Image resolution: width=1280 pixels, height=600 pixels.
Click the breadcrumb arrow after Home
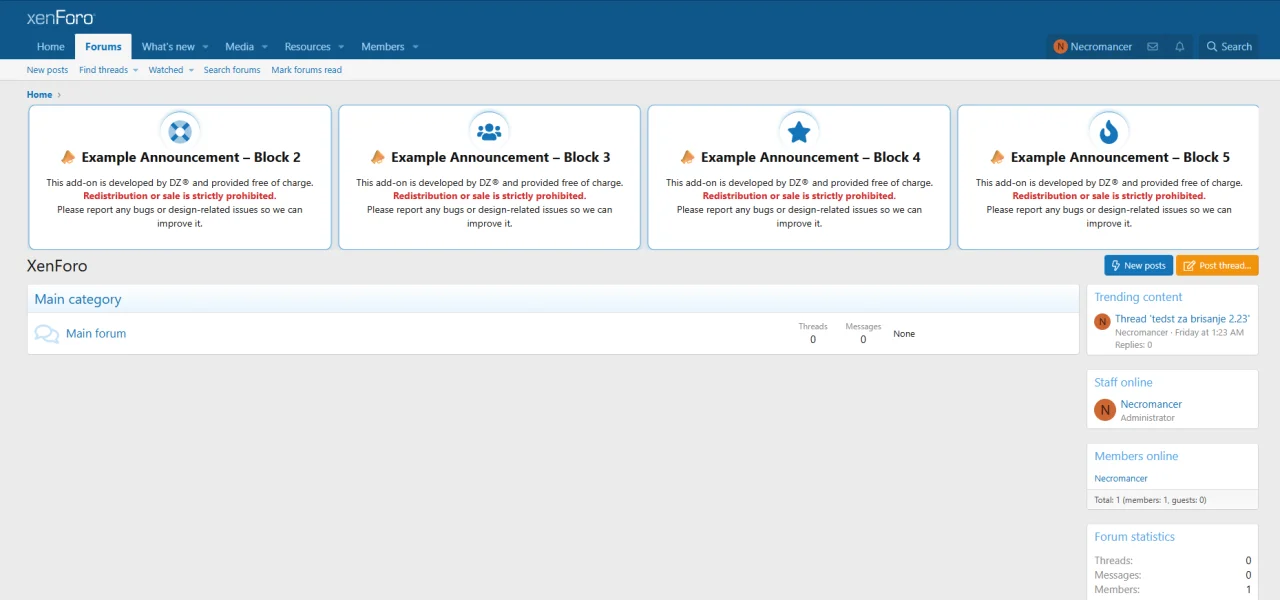coord(60,95)
